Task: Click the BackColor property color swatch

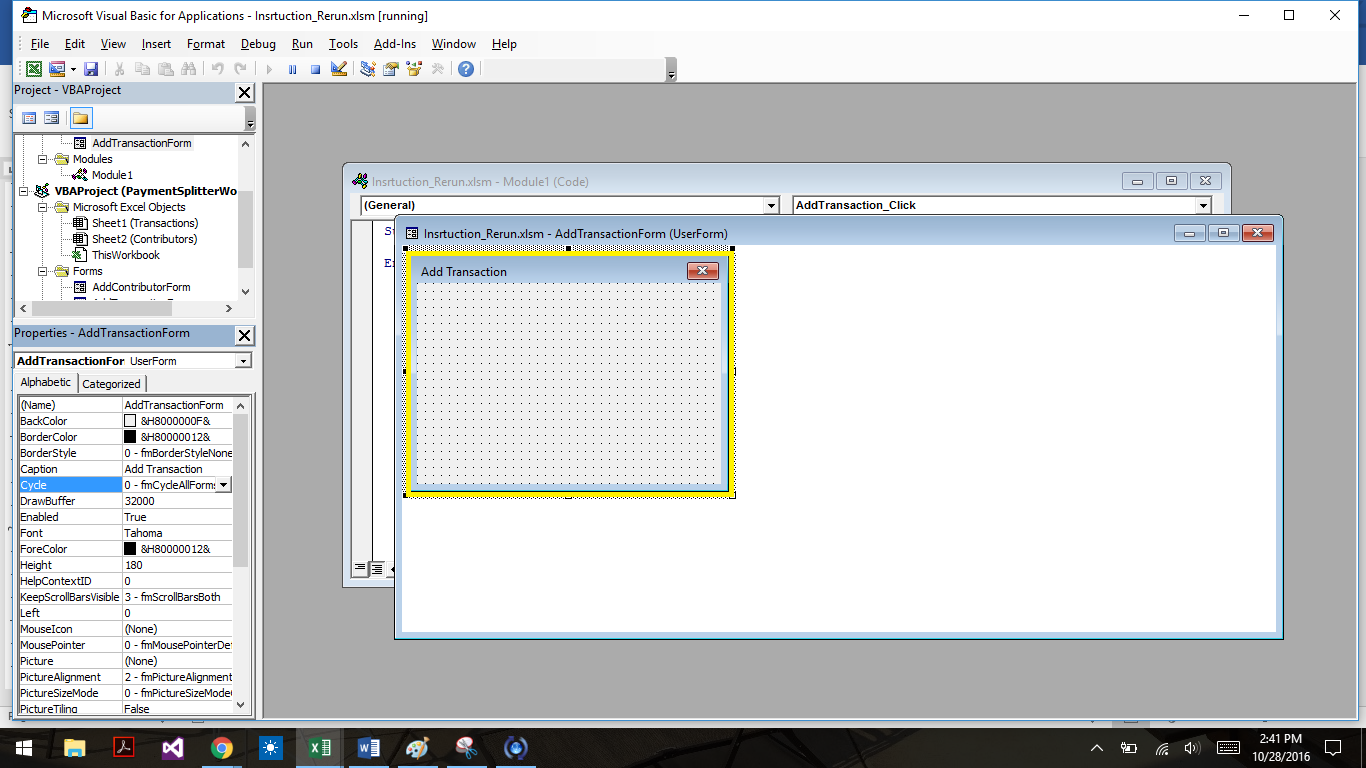Action: click(x=130, y=421)
